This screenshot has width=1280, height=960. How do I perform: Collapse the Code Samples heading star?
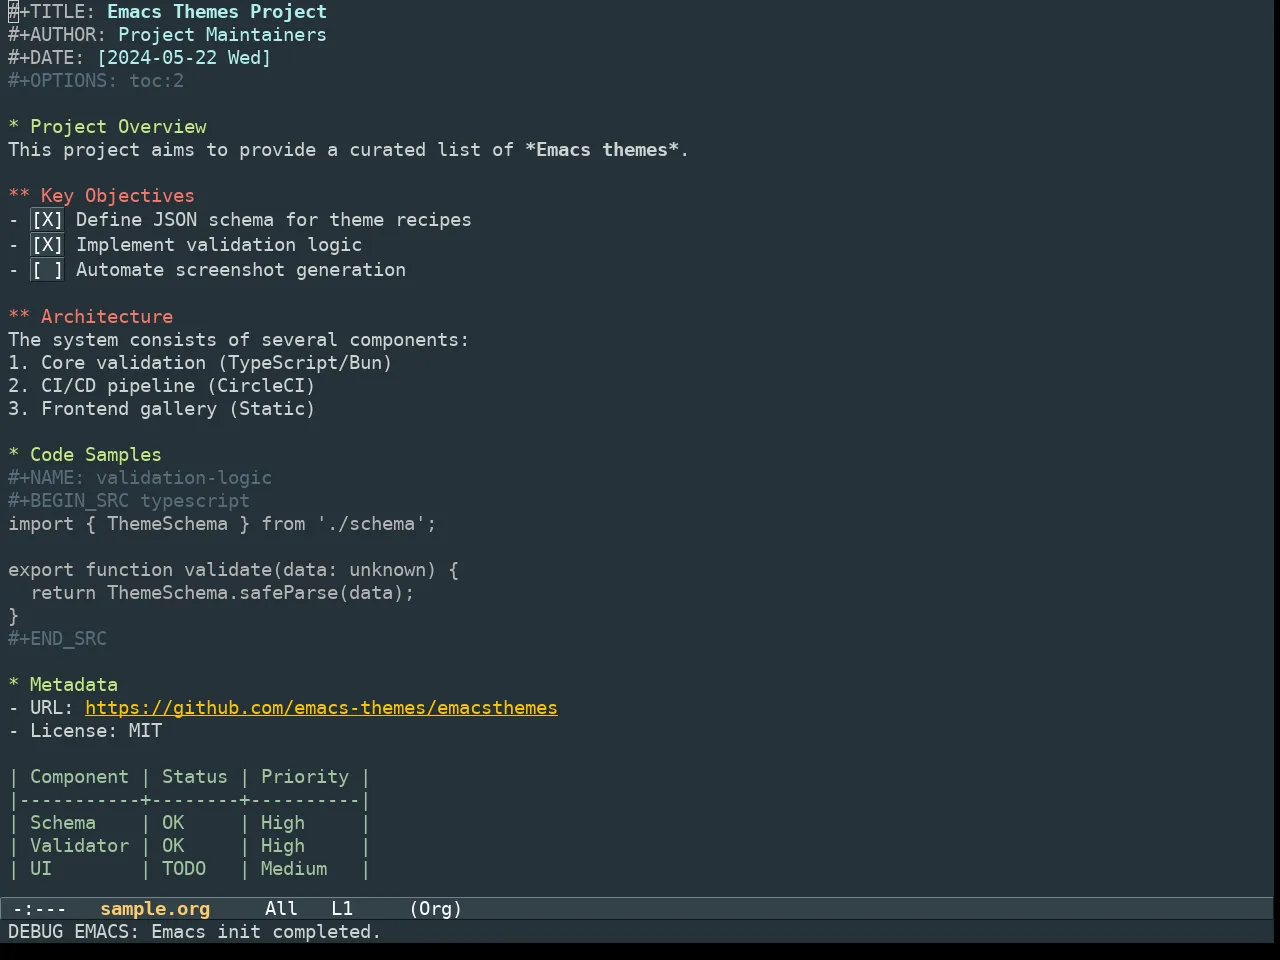[14, 455]
